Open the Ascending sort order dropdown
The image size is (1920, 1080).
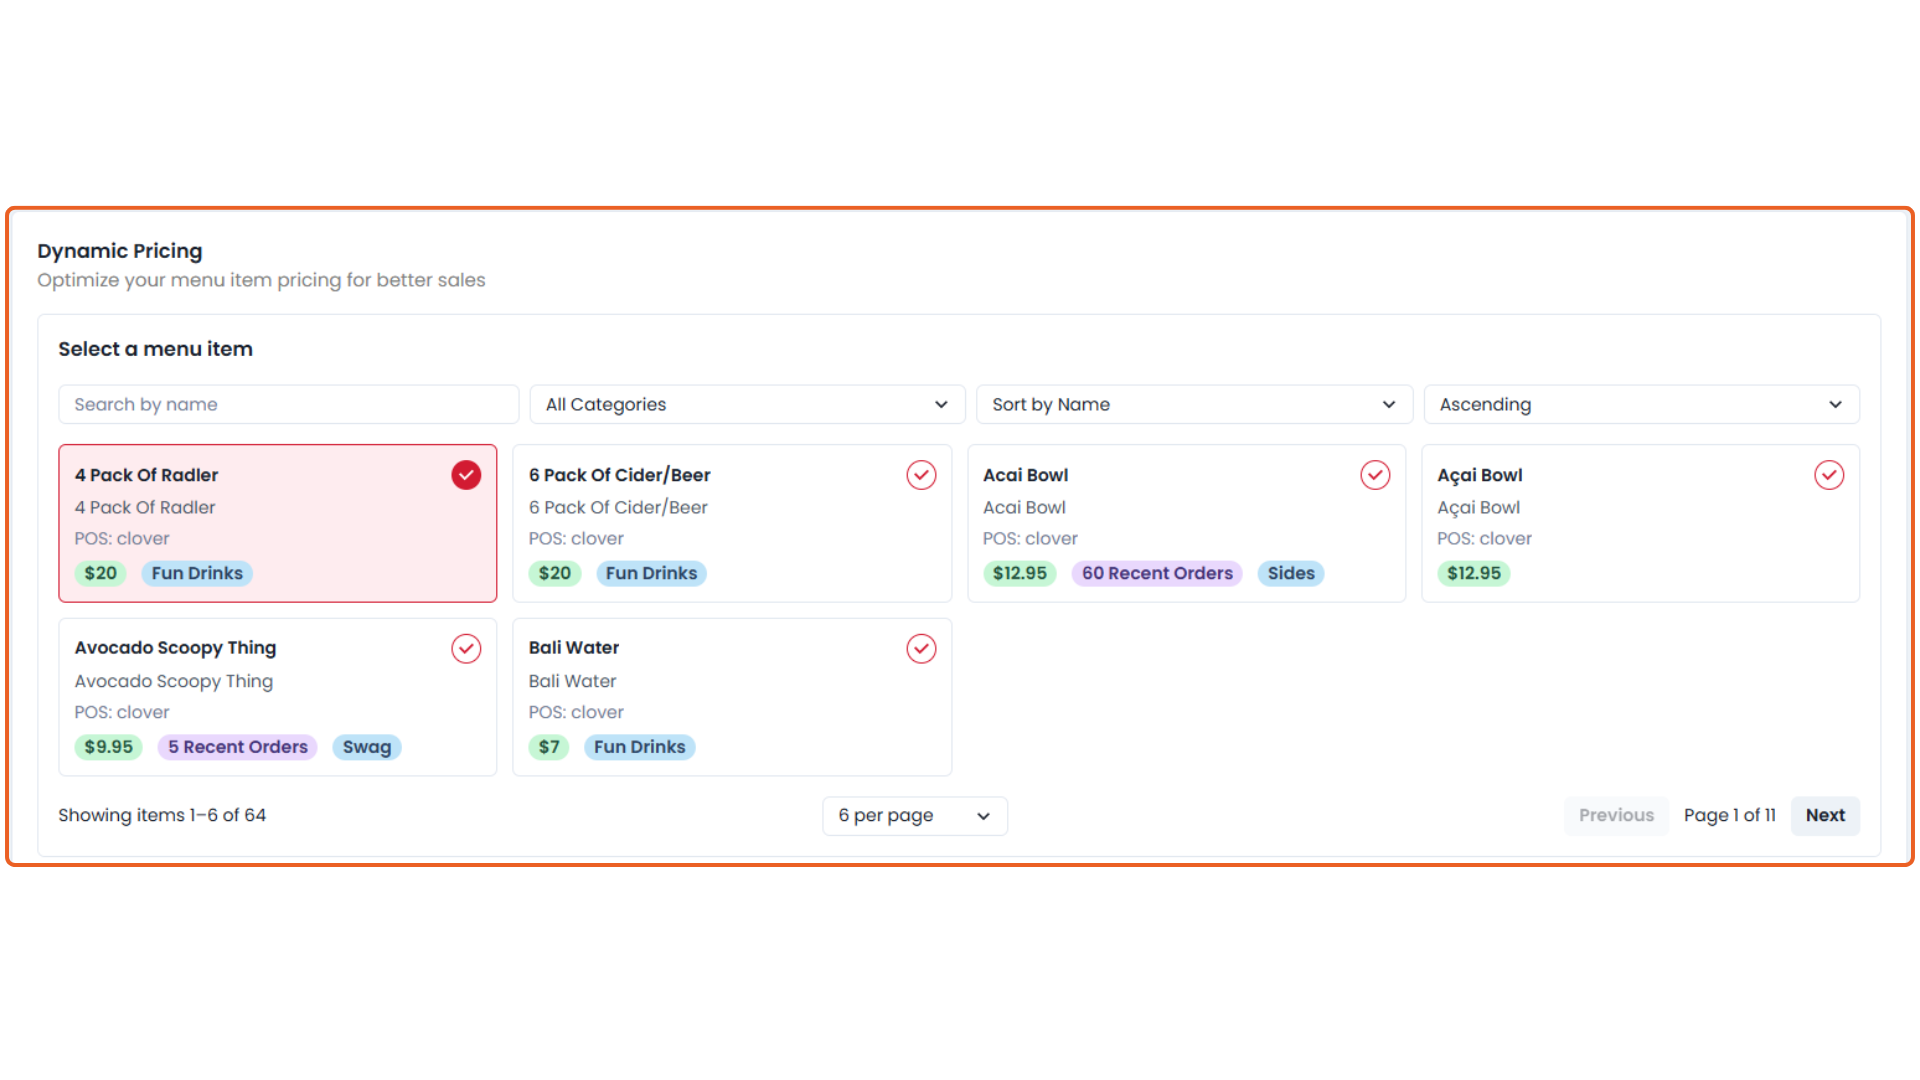click(x=1640, y=404)
